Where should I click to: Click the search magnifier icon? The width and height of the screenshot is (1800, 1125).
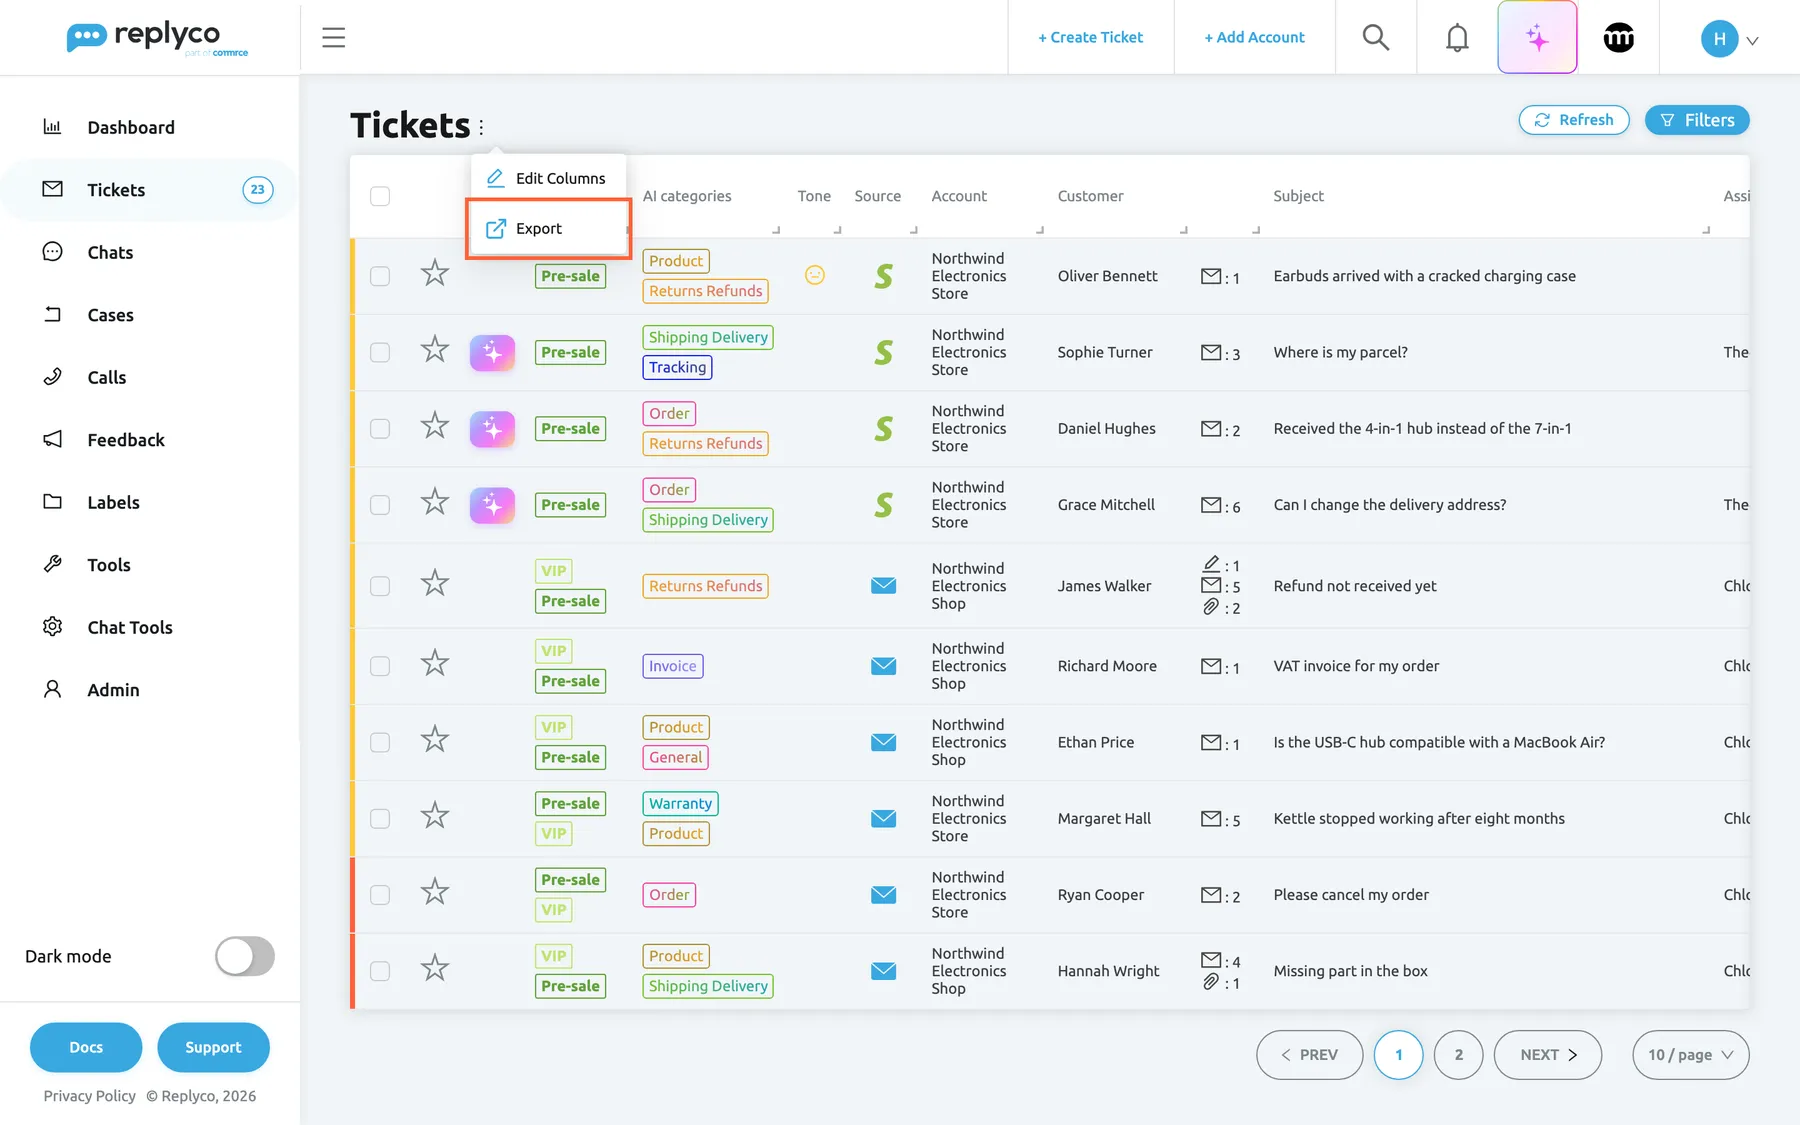click(1376, 38)
